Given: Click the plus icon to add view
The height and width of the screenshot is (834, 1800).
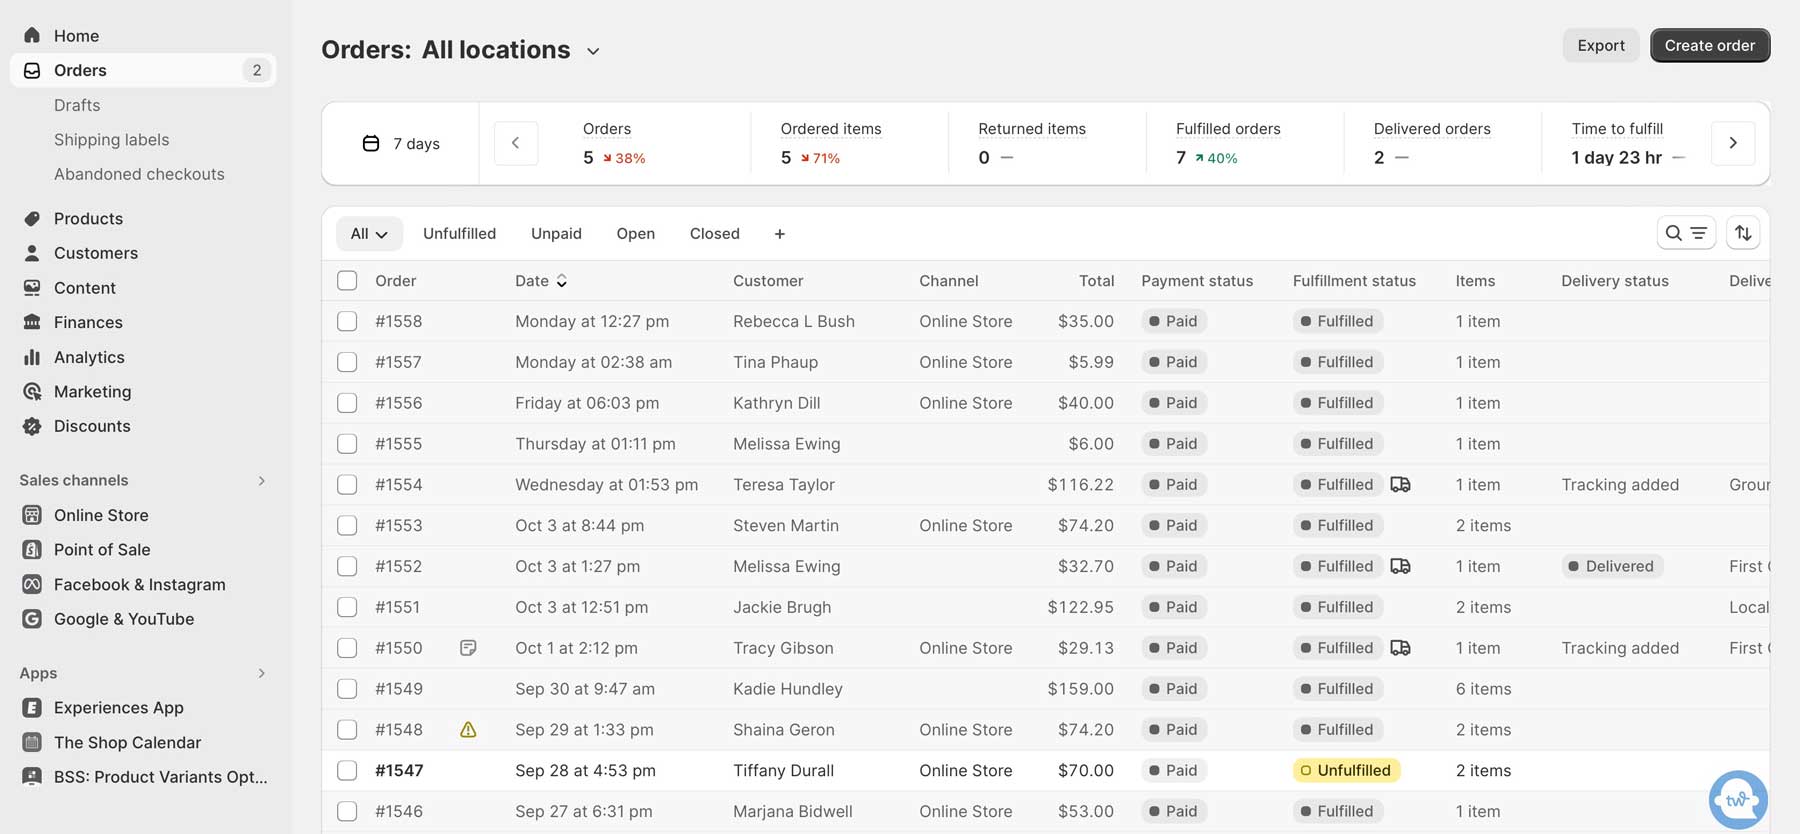Looking at the screenshot, I should click(x=780, y=234).
